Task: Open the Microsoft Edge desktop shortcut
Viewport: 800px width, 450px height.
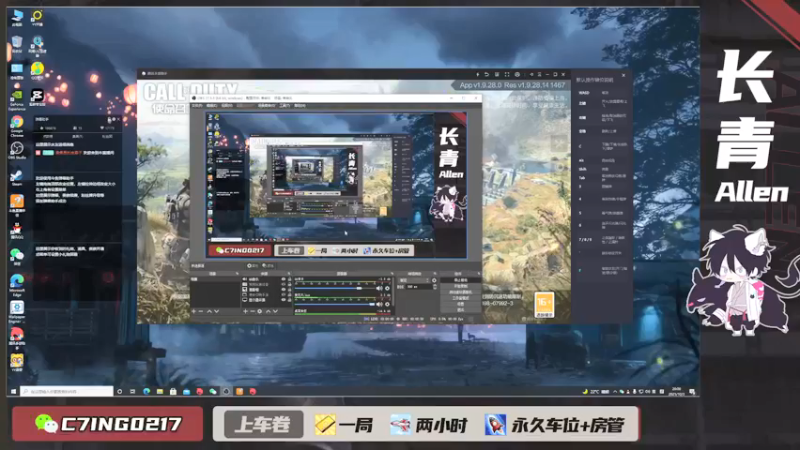Action: point(17,283)
